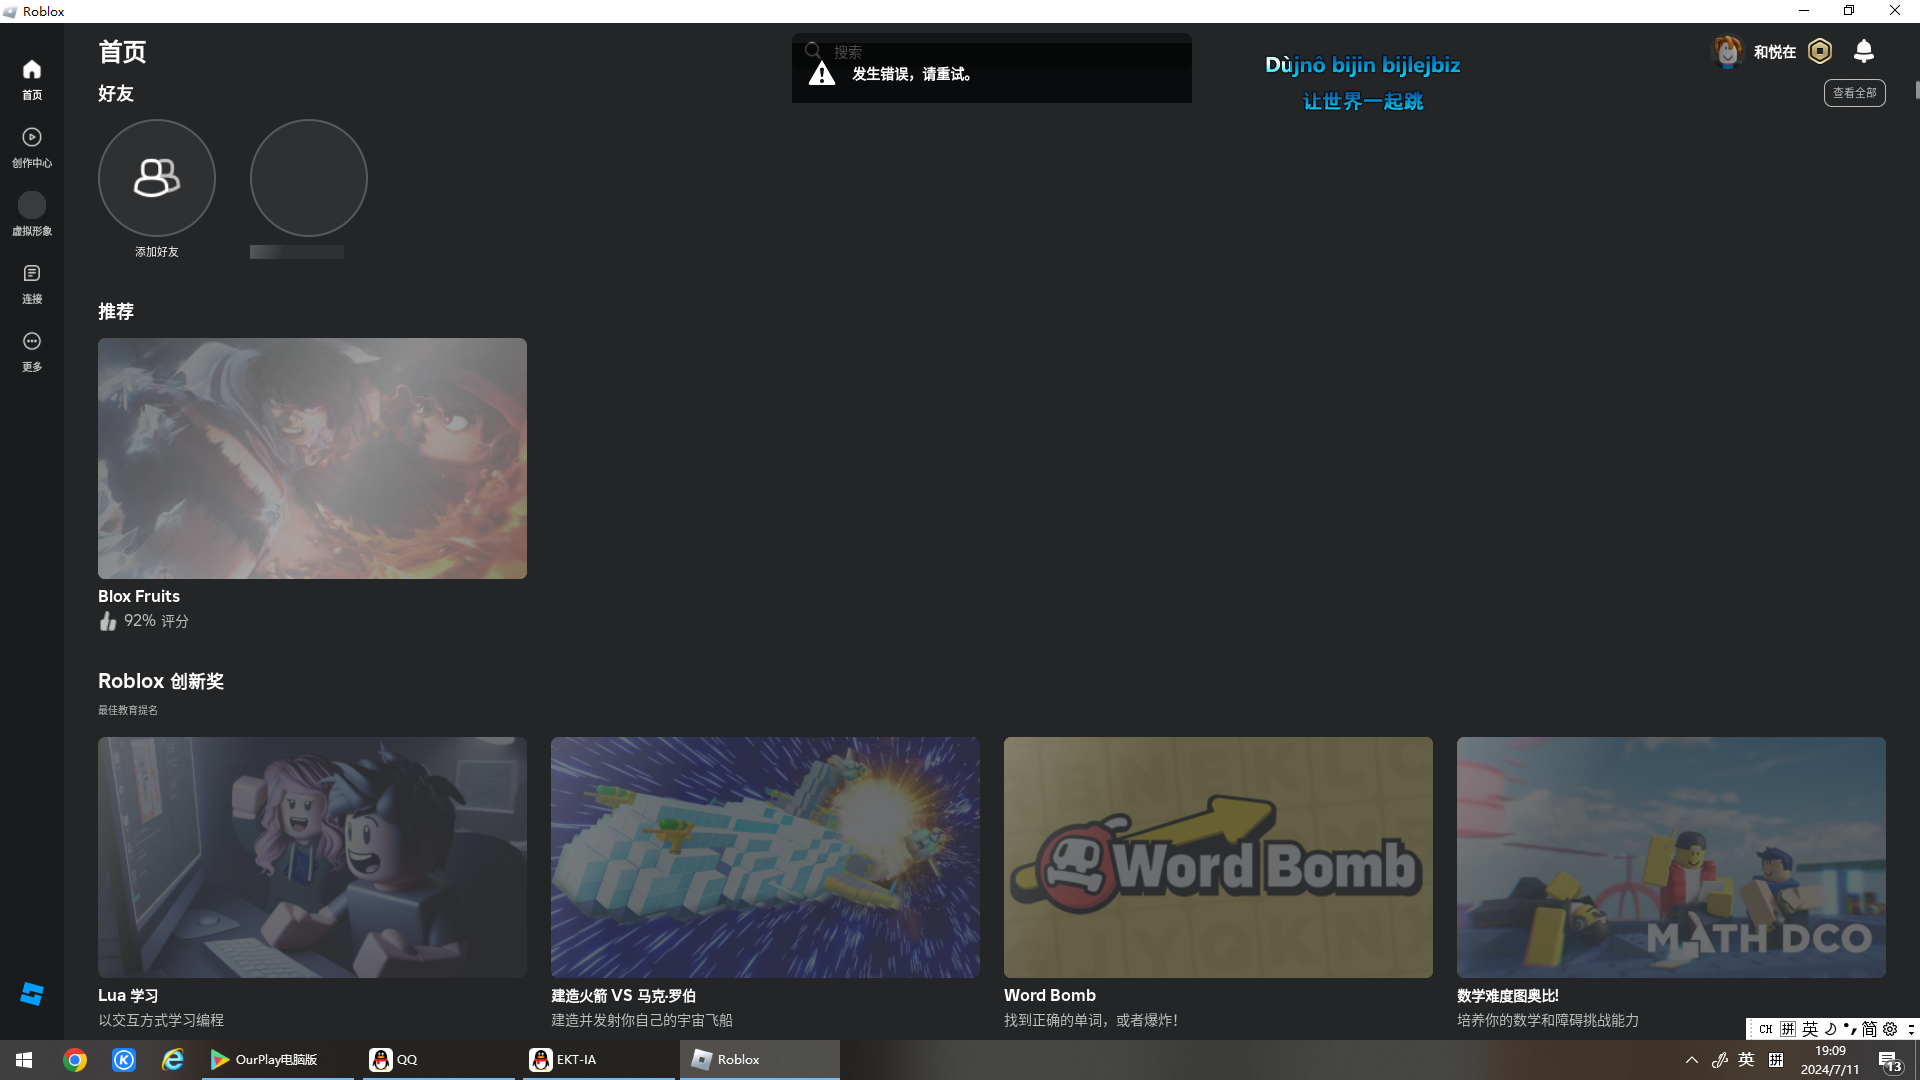
Task: Open the Lua 学习 game thumbnail
Action: point(312,857)
